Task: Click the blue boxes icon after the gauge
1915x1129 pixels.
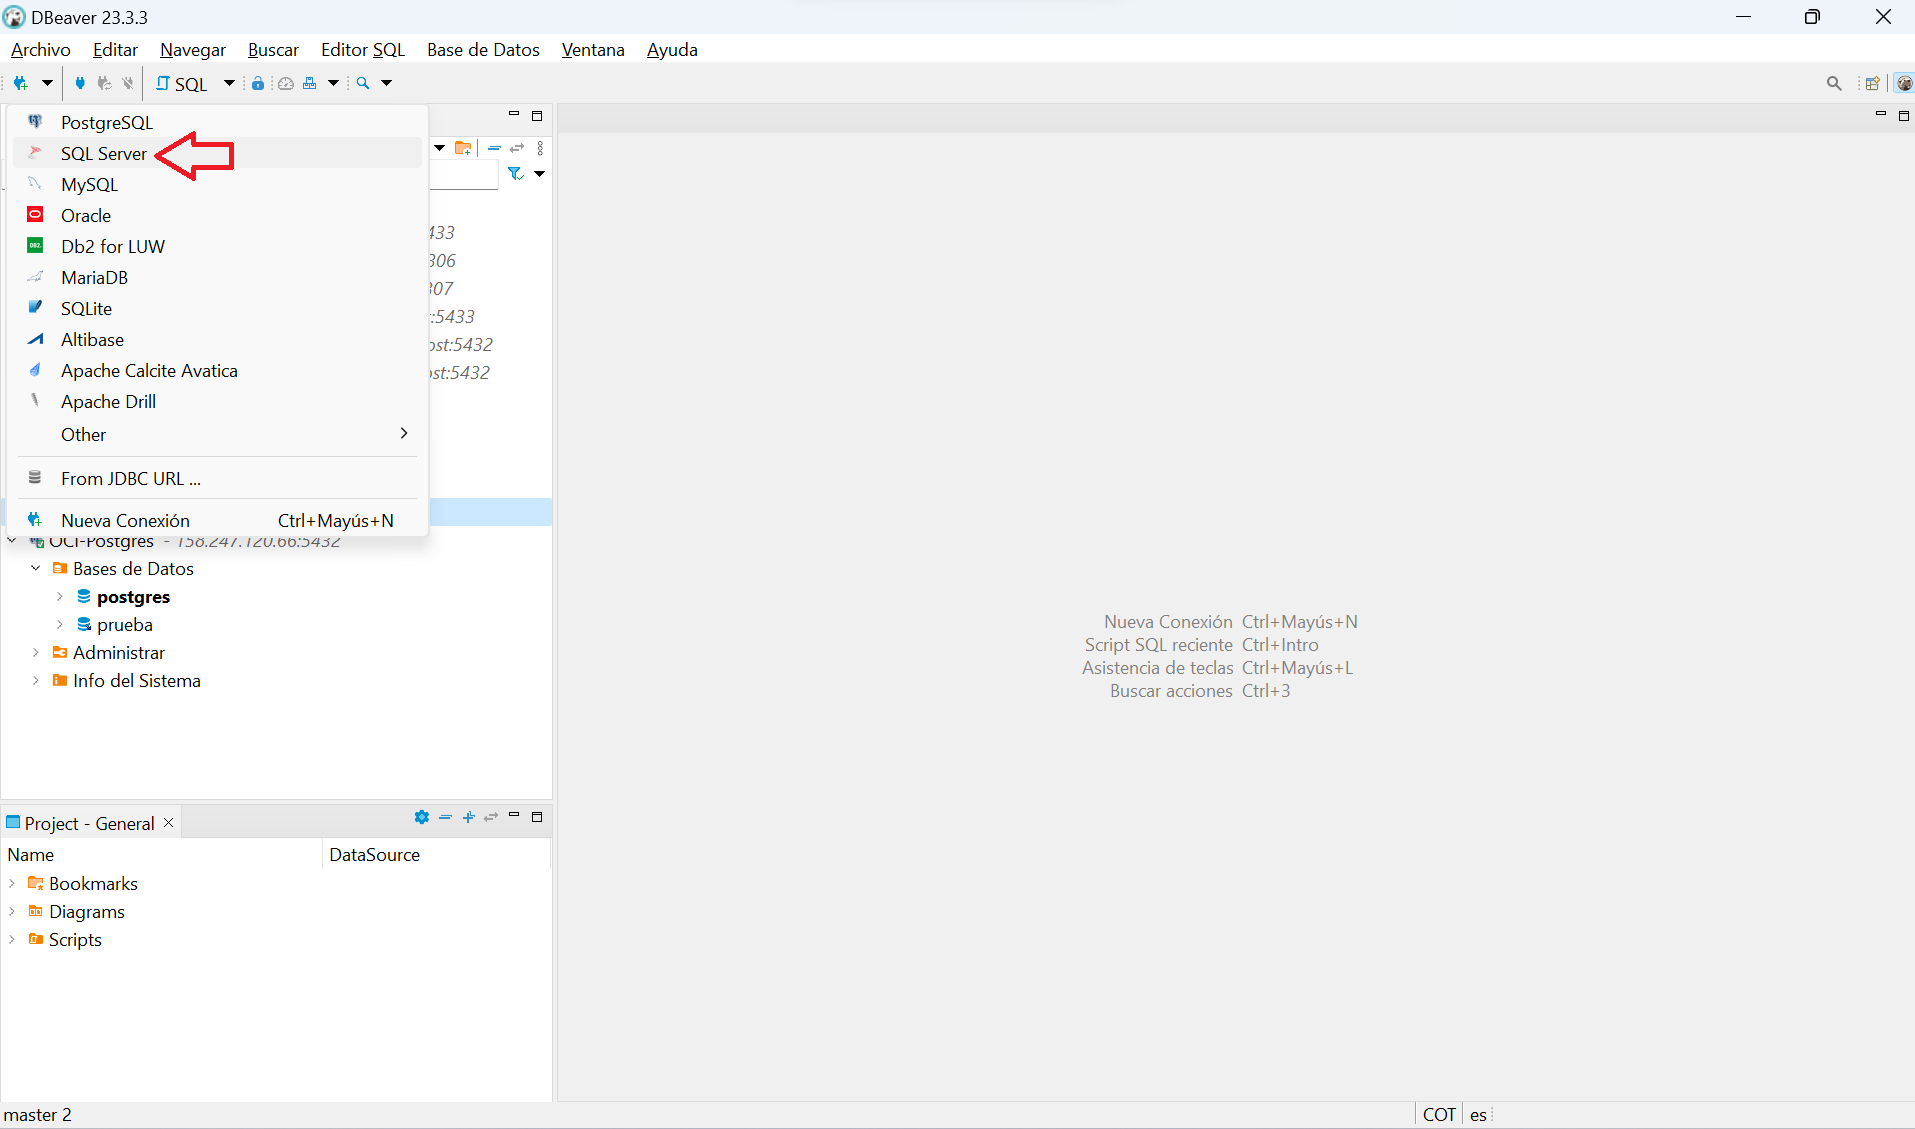Action: coord(310,83)
